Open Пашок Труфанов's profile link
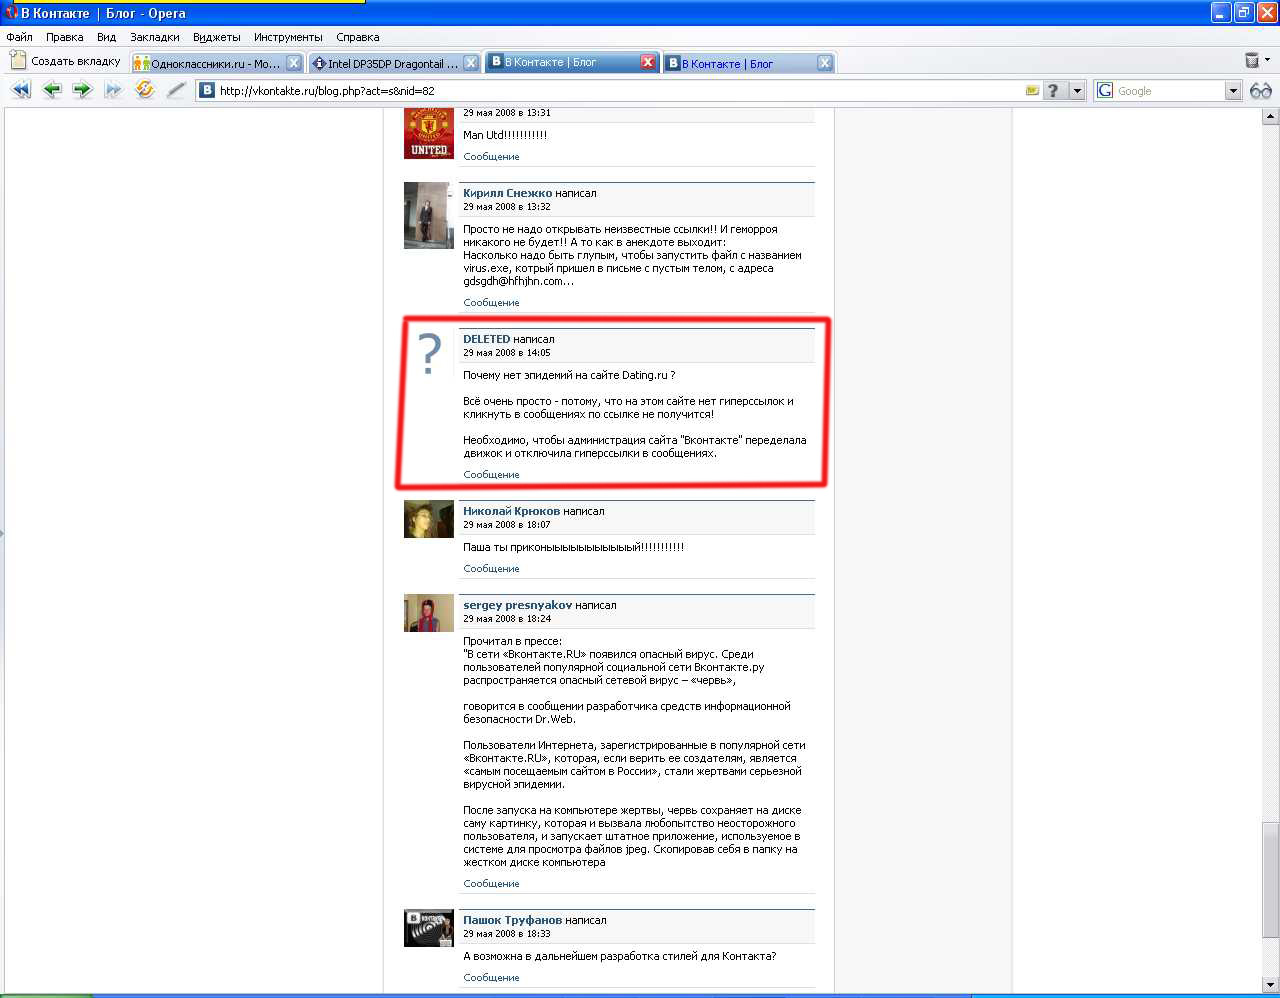This screenshot has width=1280, height=998. tap(512, 920)
